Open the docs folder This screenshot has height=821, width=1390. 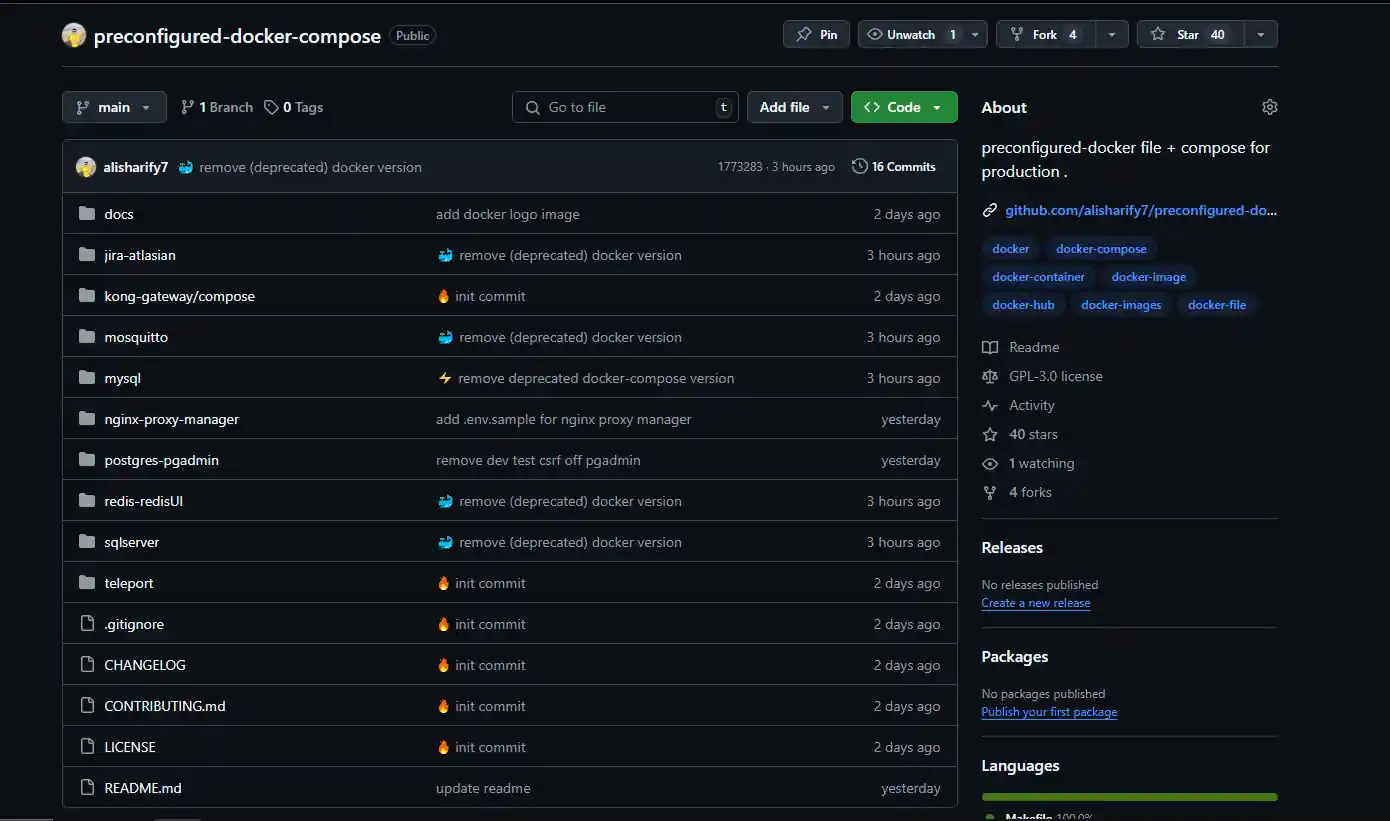pos(118,214)
